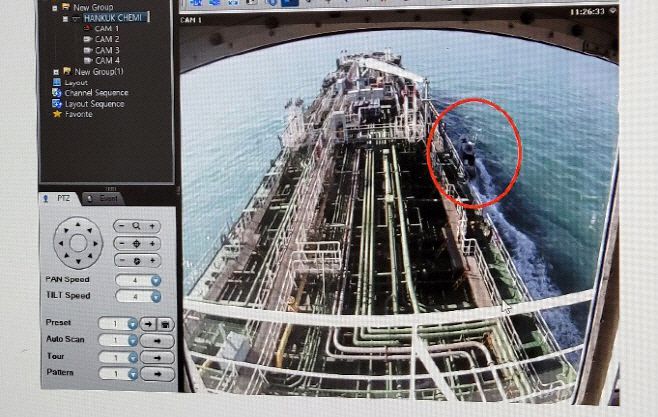Click iris plus button
658x417 pixels.
[x=153, y=261]
